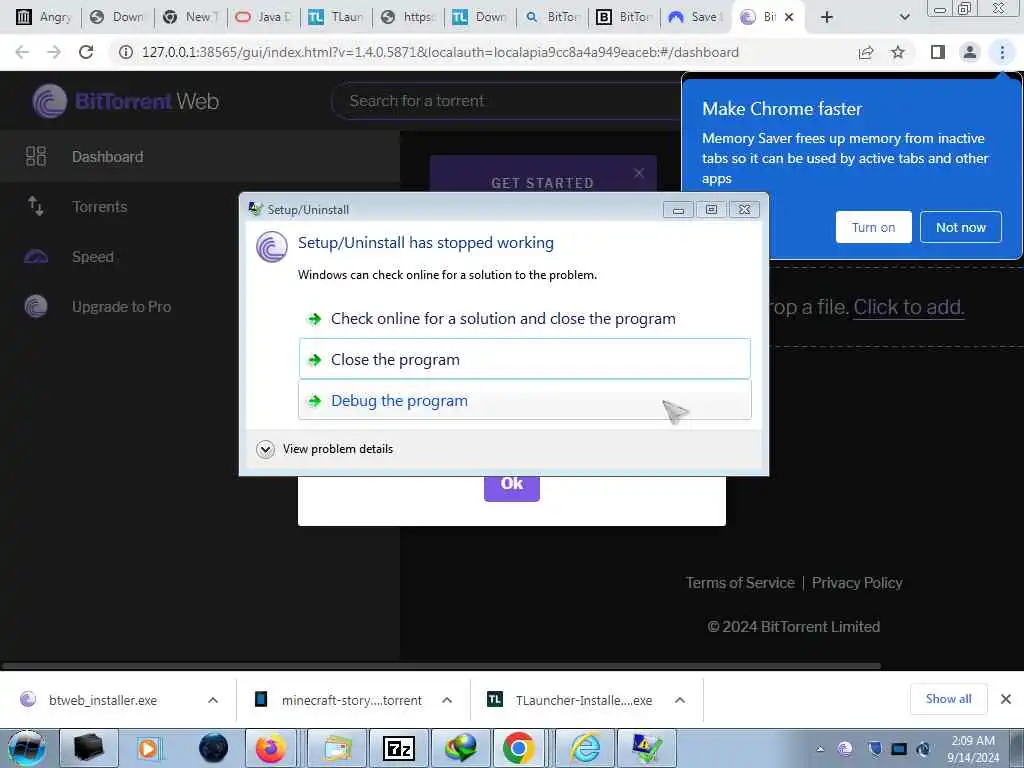The image size is (1024, 768).
Task: Choose Debug the program option
Action: click(x=524, y=400)
